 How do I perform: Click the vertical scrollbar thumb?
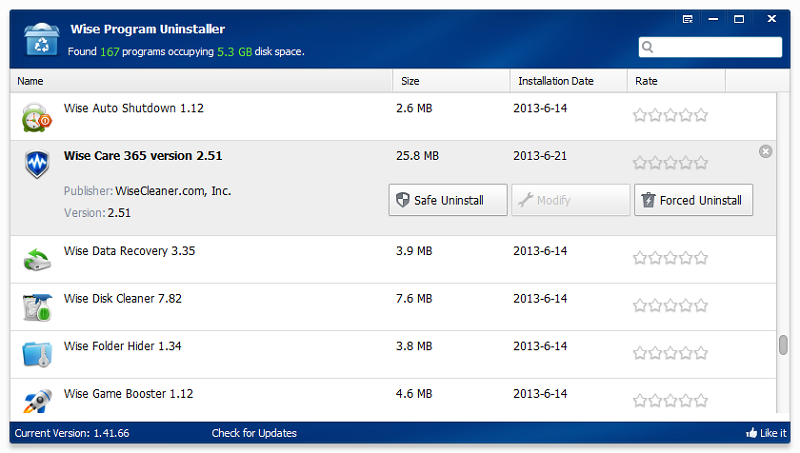783,345
